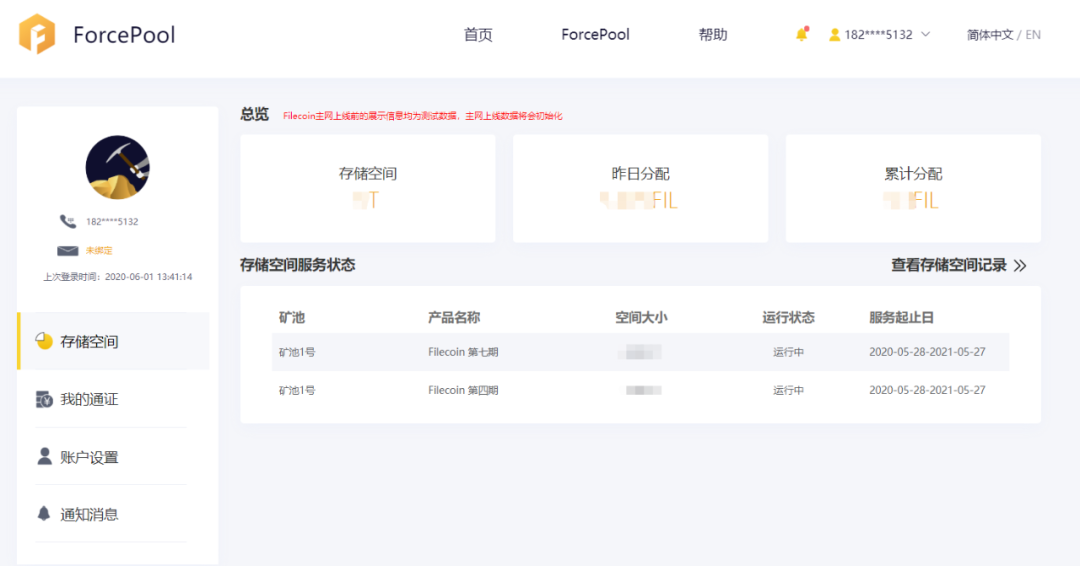This screenshot has height=566, width=1080.
Task: Click the 累计分配 overview card
Action: (x=913, y=189)
